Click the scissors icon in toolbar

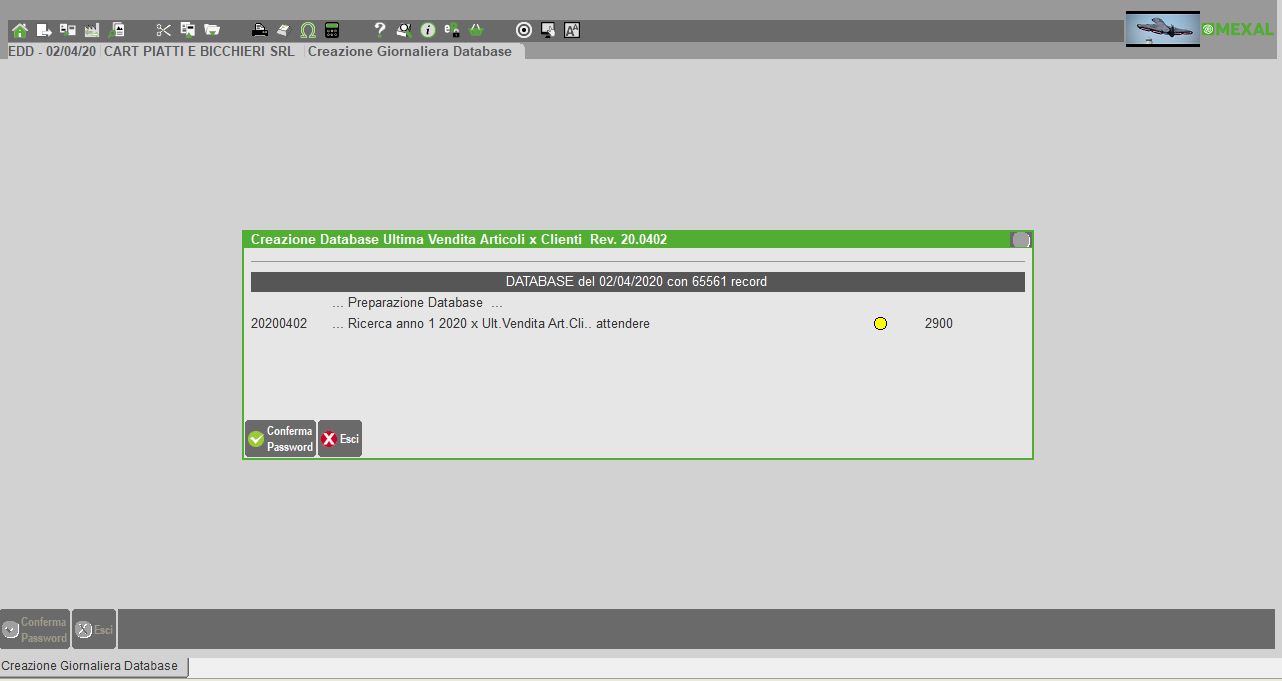click(164, 30)
